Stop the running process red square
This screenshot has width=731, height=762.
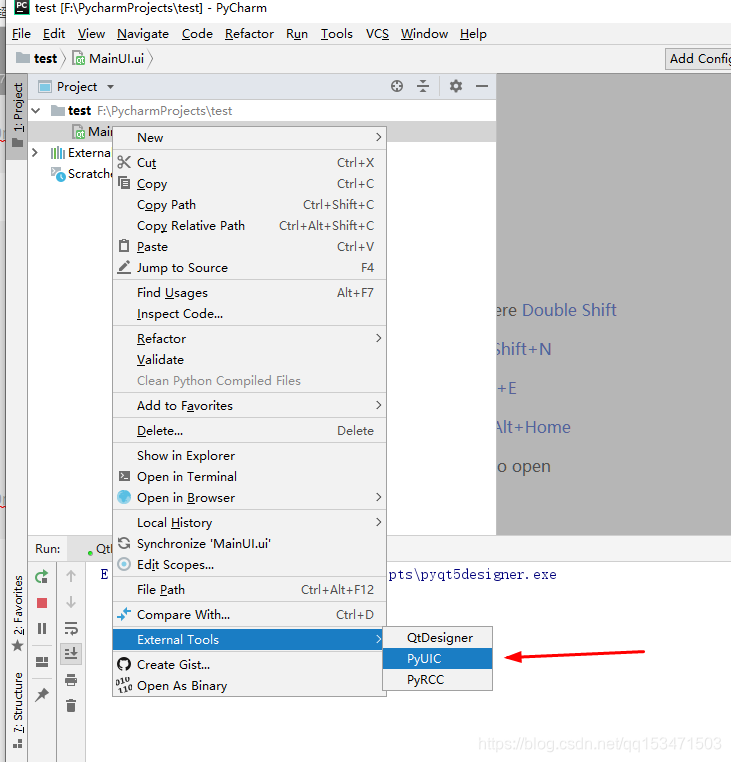(x=42, y=603)
